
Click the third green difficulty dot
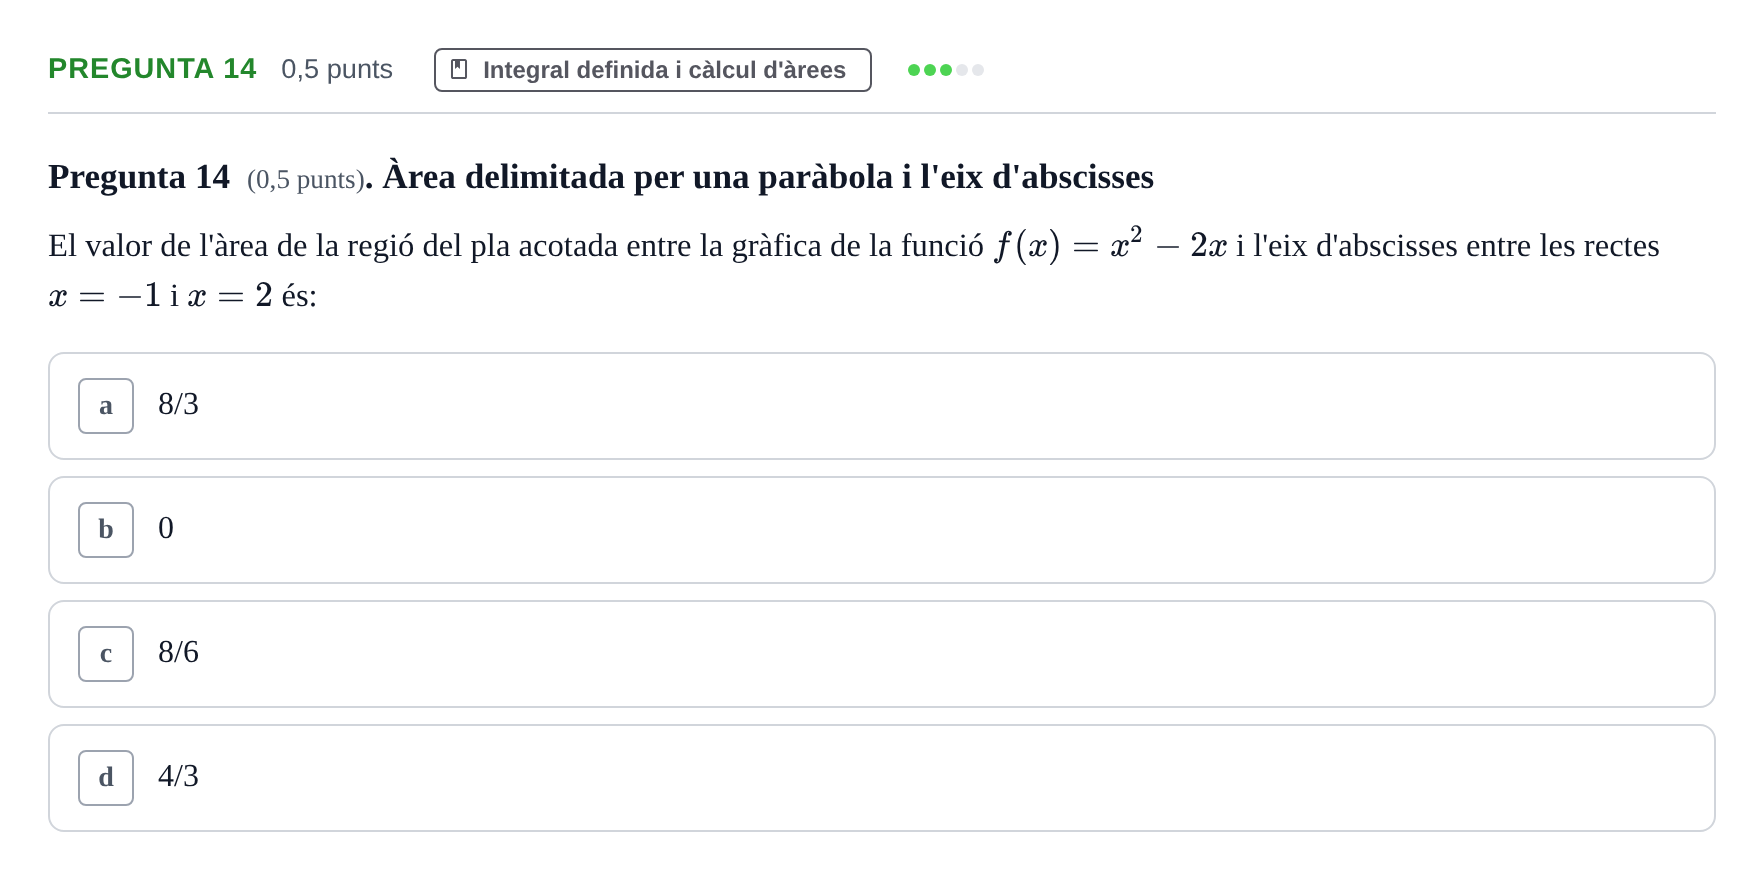(x=946, y=70)
